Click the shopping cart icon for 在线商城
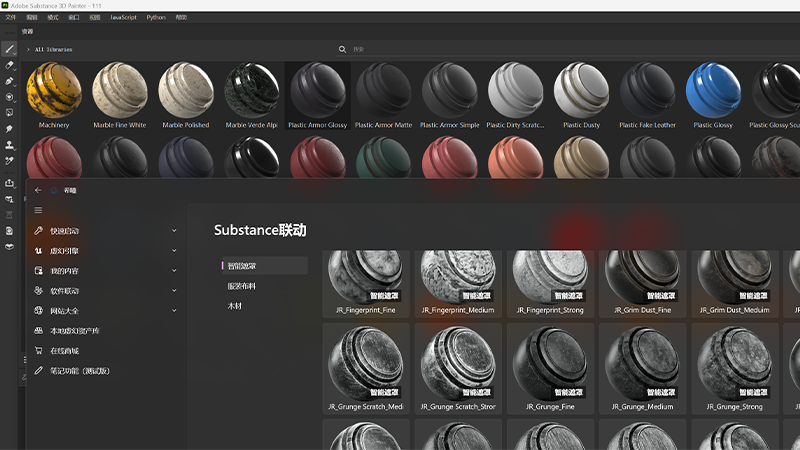This screenshot has height=450, width=800. tap(39, 351)
